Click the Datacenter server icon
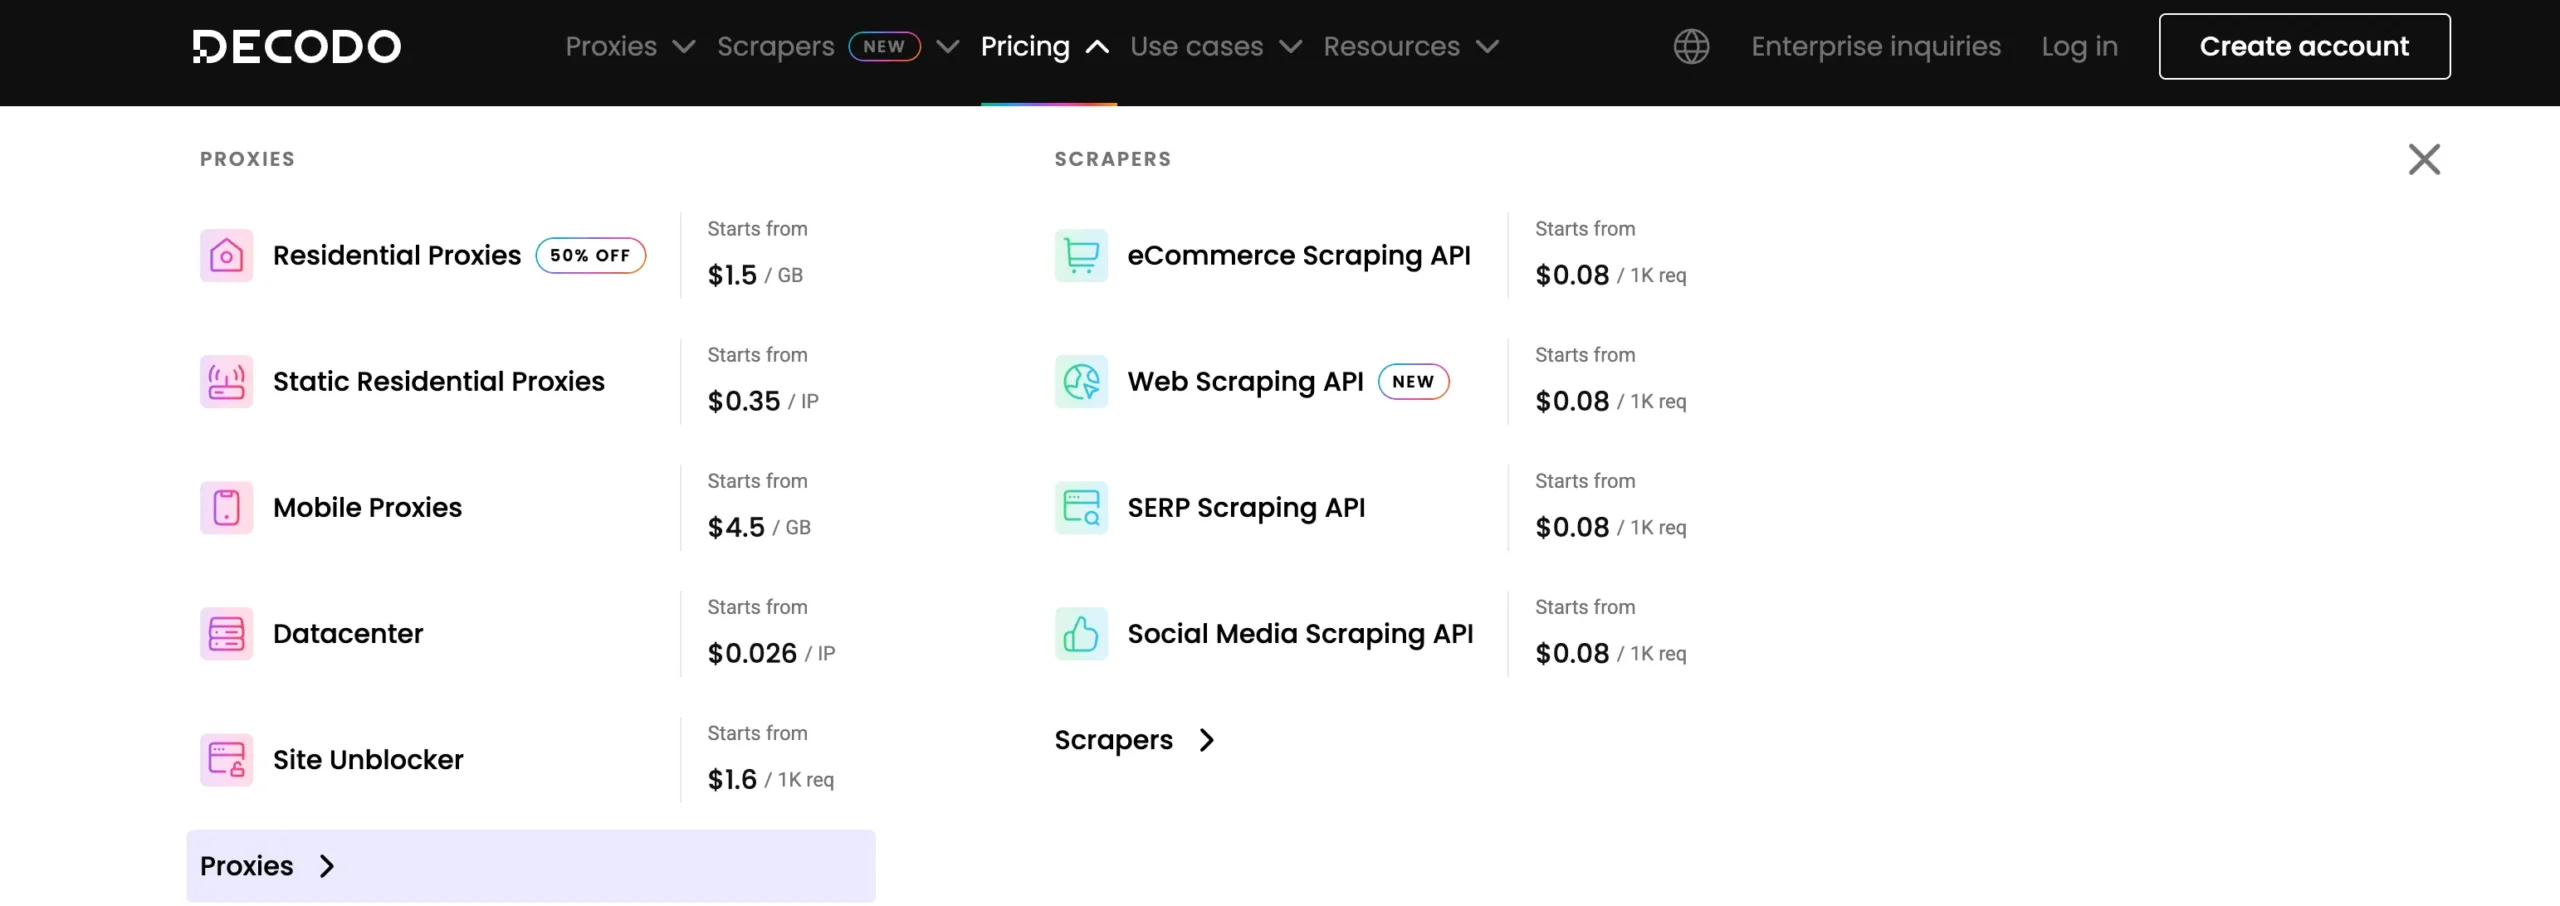The height and width of the screenshot is (906, 2560). tap(226, 633)
